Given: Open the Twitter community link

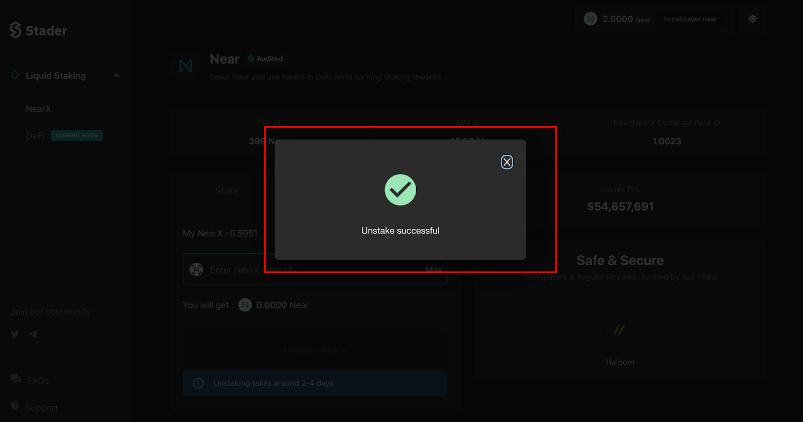Looking at the screenshot, I should [x=15, y=334].
